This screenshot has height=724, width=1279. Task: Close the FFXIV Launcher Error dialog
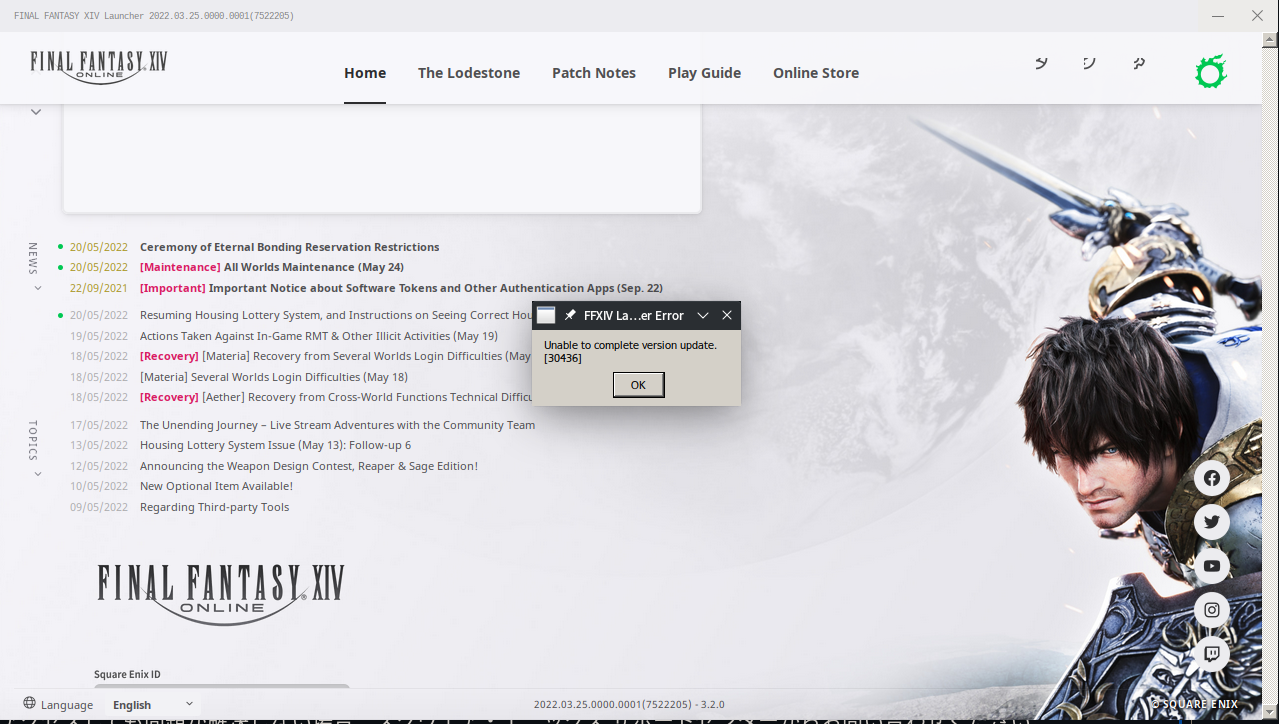727,315
